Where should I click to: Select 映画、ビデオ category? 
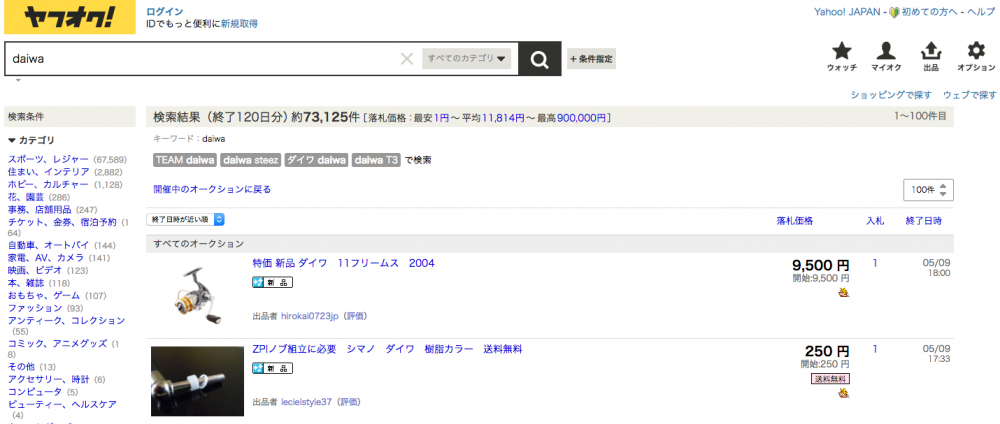35,270
